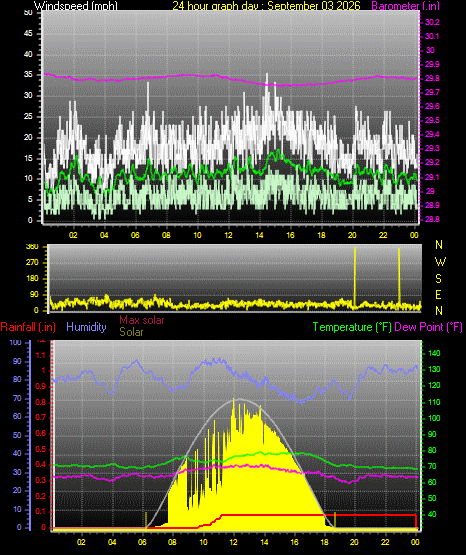Screen dimensions: 466x555
Task: Click the 45 windspeed scale value
Action: [x=28, y=34]
